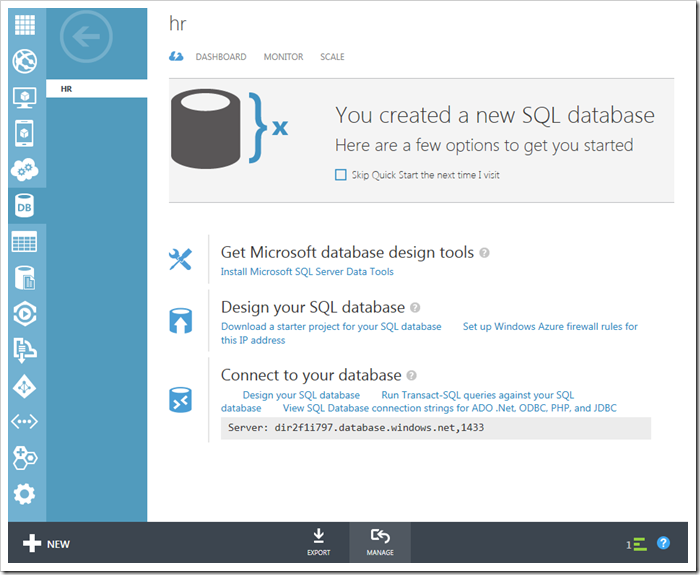Open the blue help question mark

pos(663,543)
